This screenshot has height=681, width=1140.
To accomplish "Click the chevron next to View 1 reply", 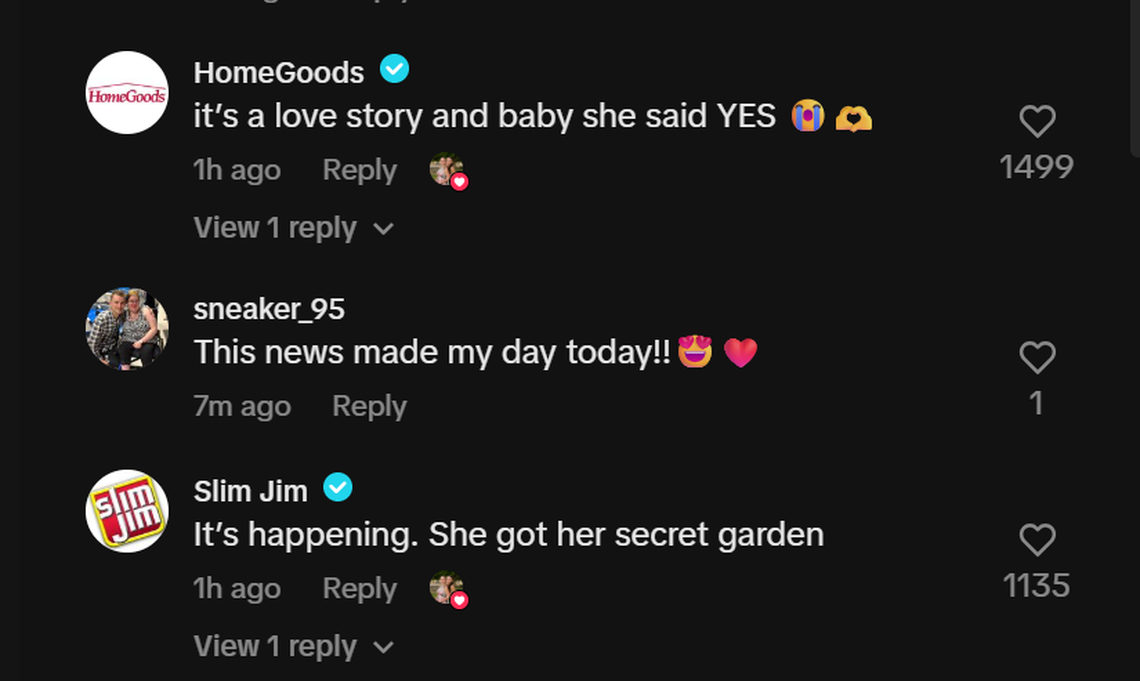I will point(383,228).
